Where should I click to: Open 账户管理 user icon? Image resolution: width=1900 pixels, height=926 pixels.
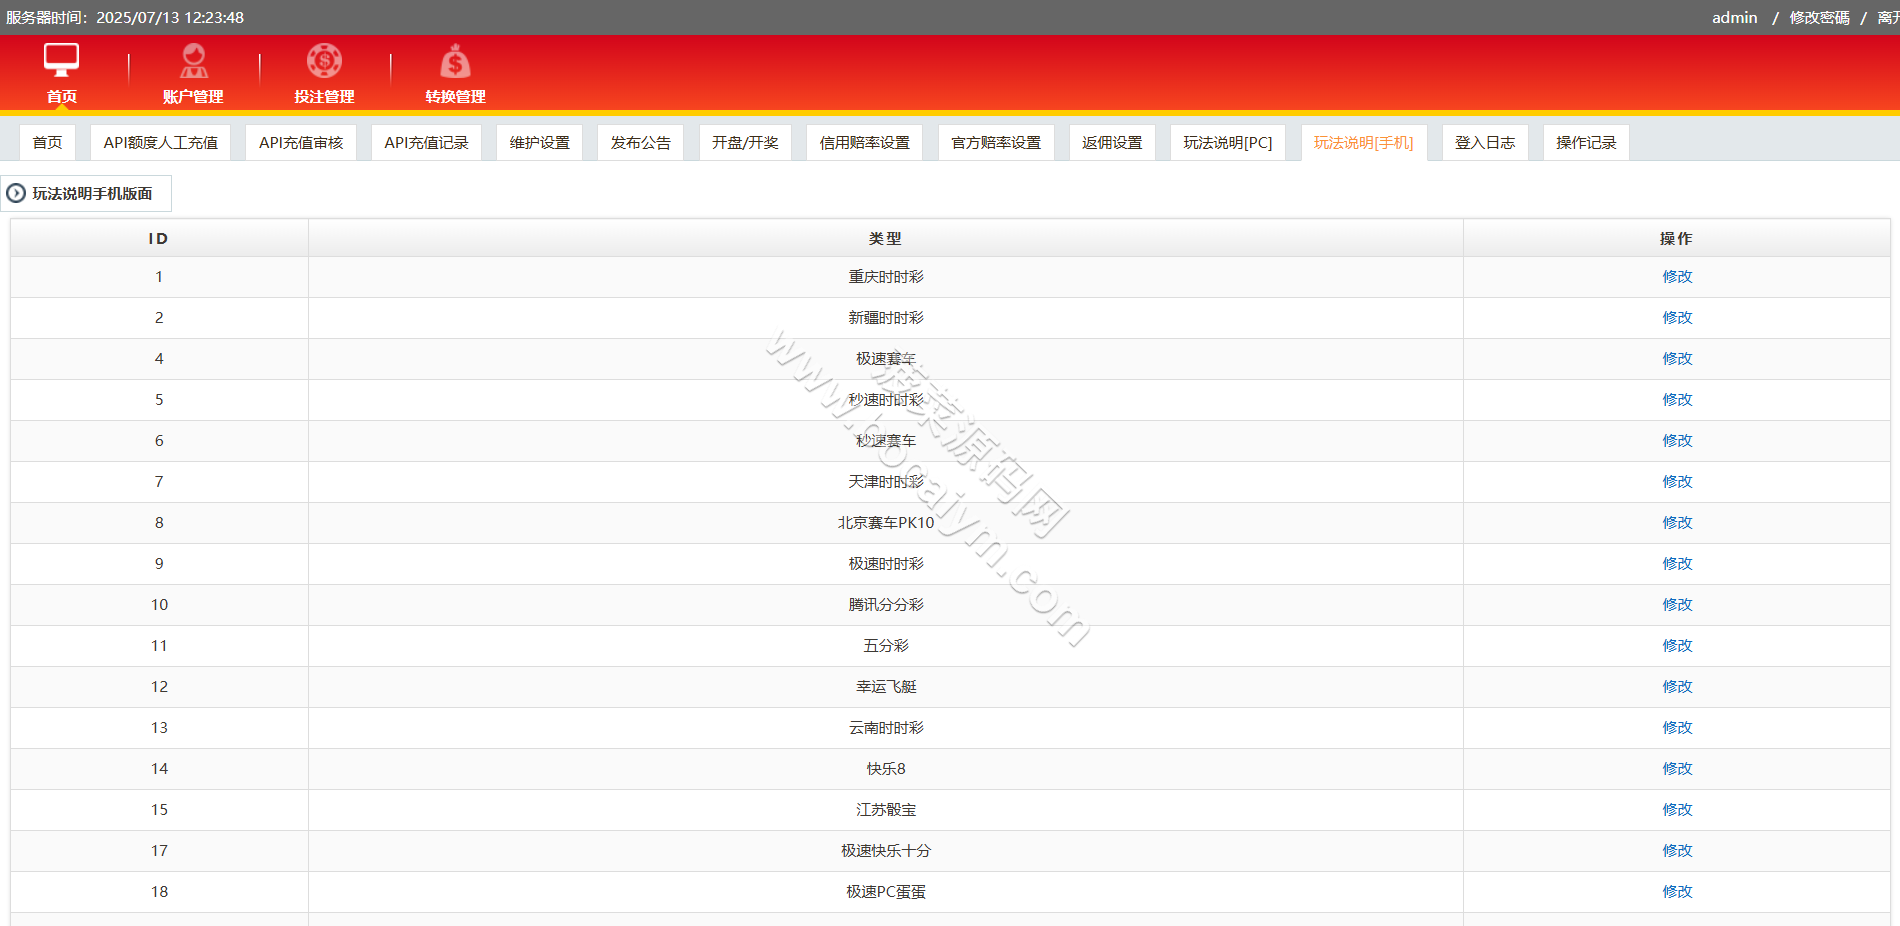tap(193, 61)
